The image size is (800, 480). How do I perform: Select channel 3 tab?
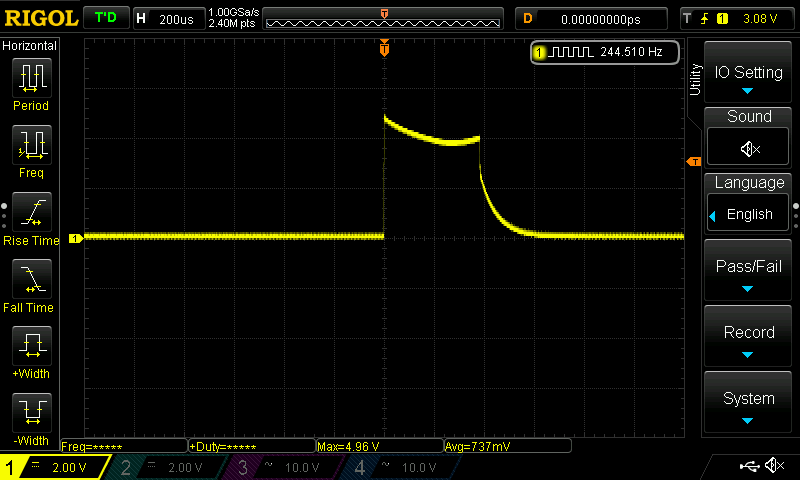(282, 467)
